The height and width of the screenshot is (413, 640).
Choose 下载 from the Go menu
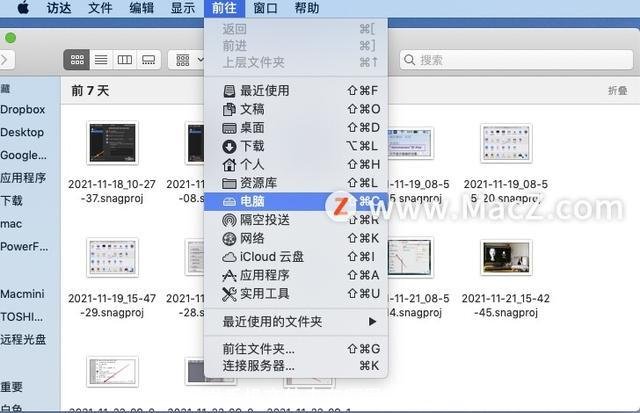click(296, 146)
